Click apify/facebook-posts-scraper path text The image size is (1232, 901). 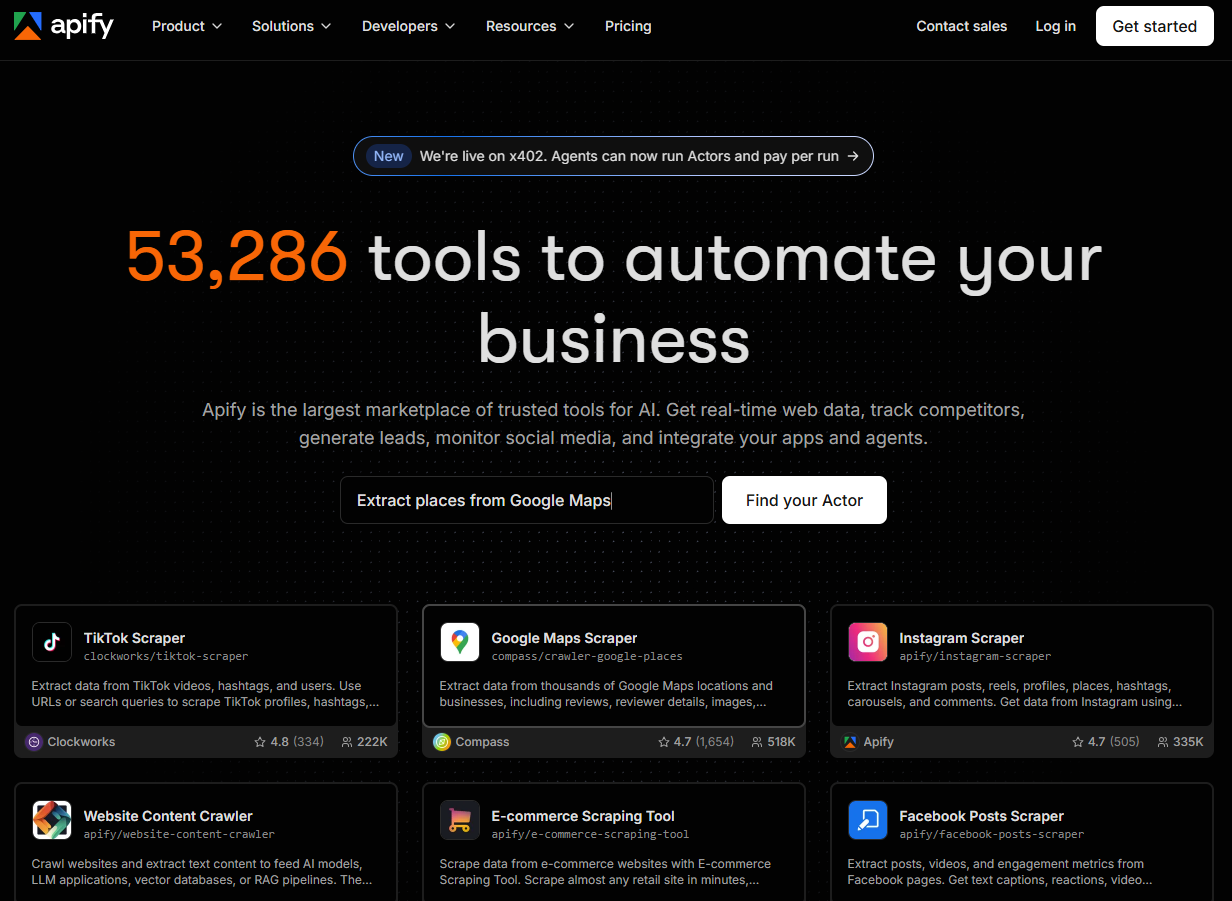(991, 835)
